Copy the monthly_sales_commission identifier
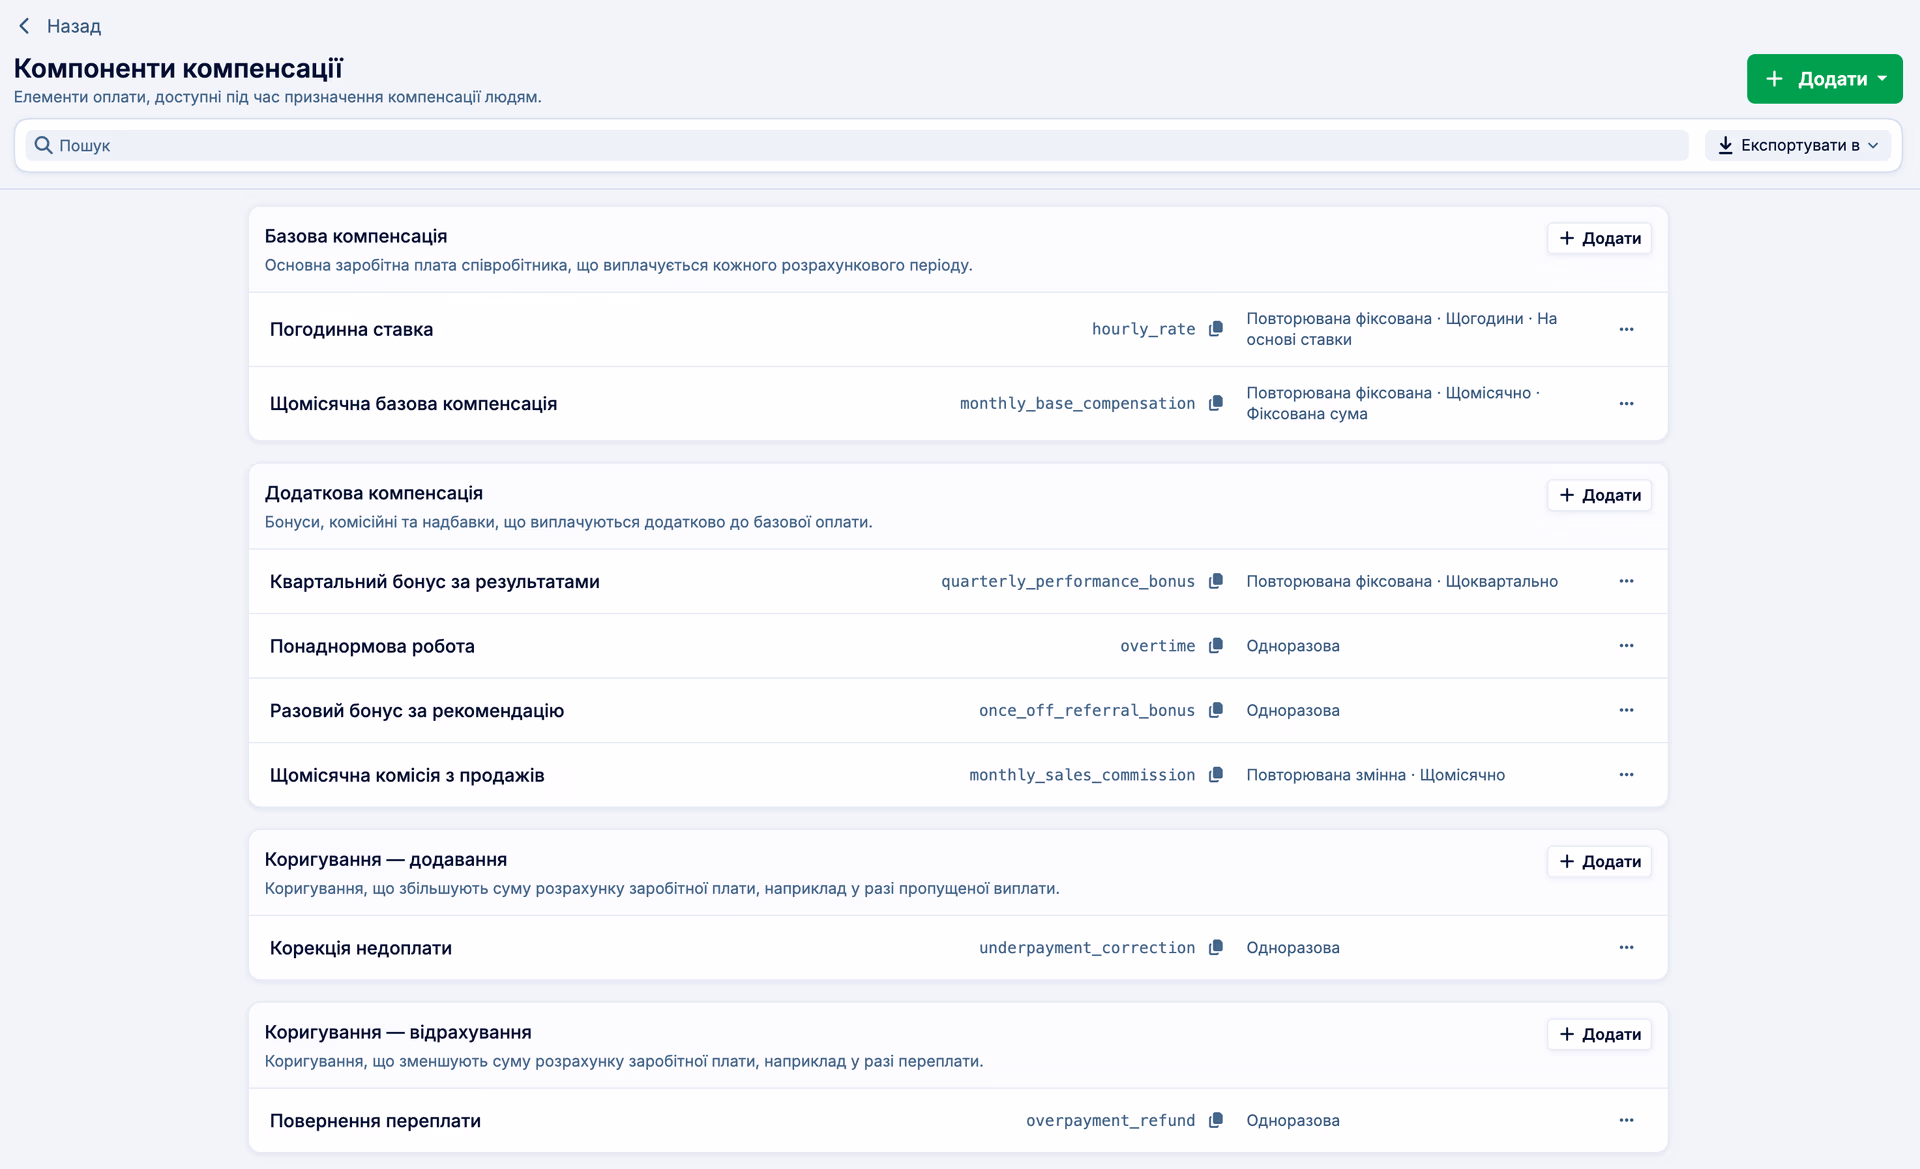This screenshot has height=1169, width=1920. [1216, 775]
